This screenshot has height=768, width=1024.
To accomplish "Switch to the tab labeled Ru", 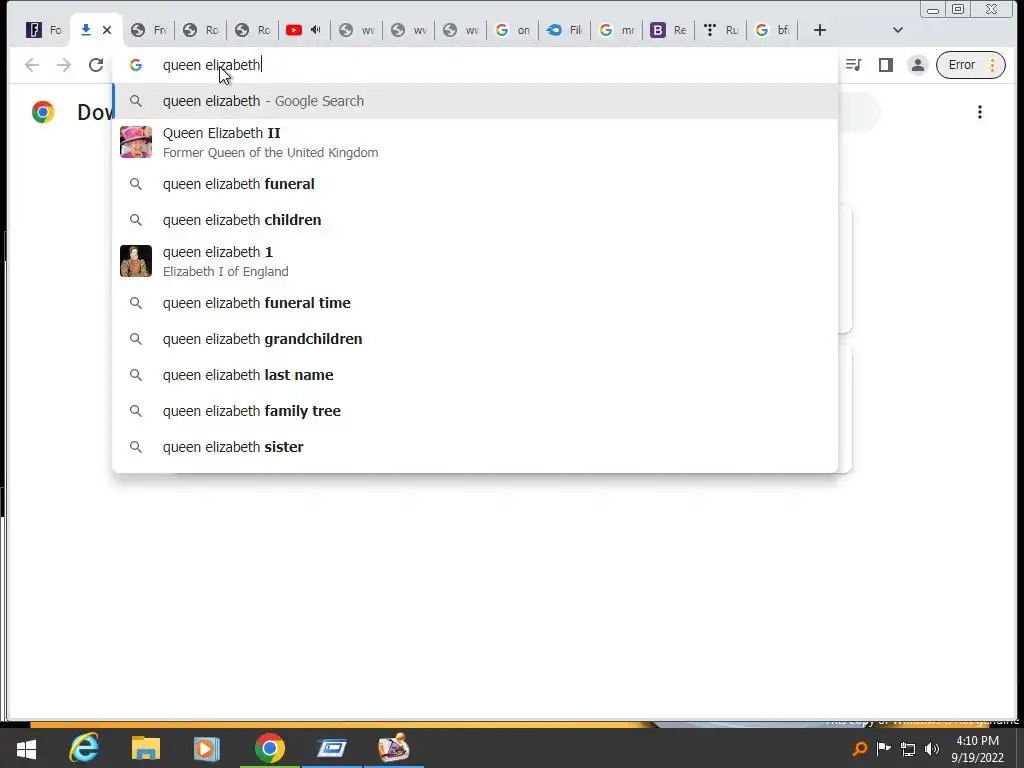I will coord(721,30).
